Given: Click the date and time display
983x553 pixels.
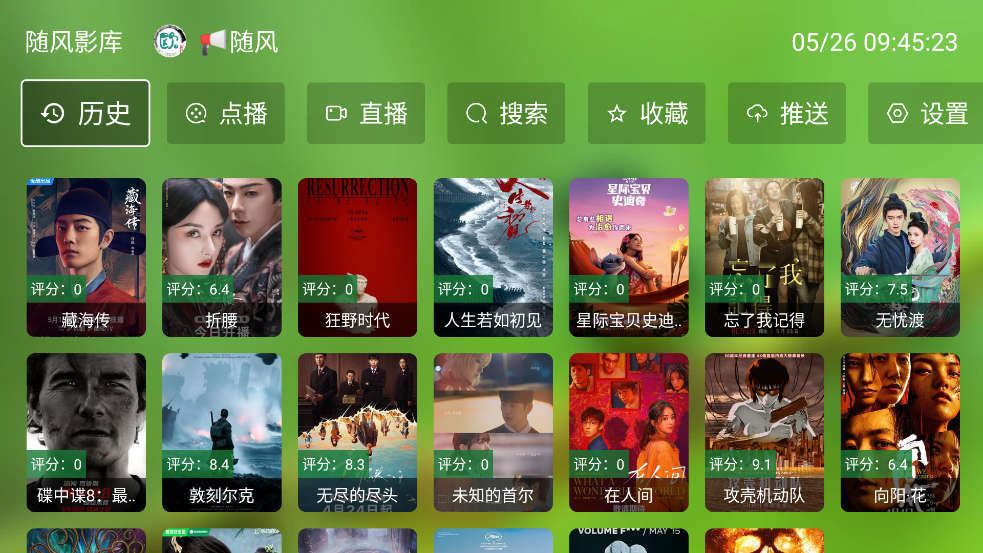Looking at the screenshot, I should coord(875,43).
